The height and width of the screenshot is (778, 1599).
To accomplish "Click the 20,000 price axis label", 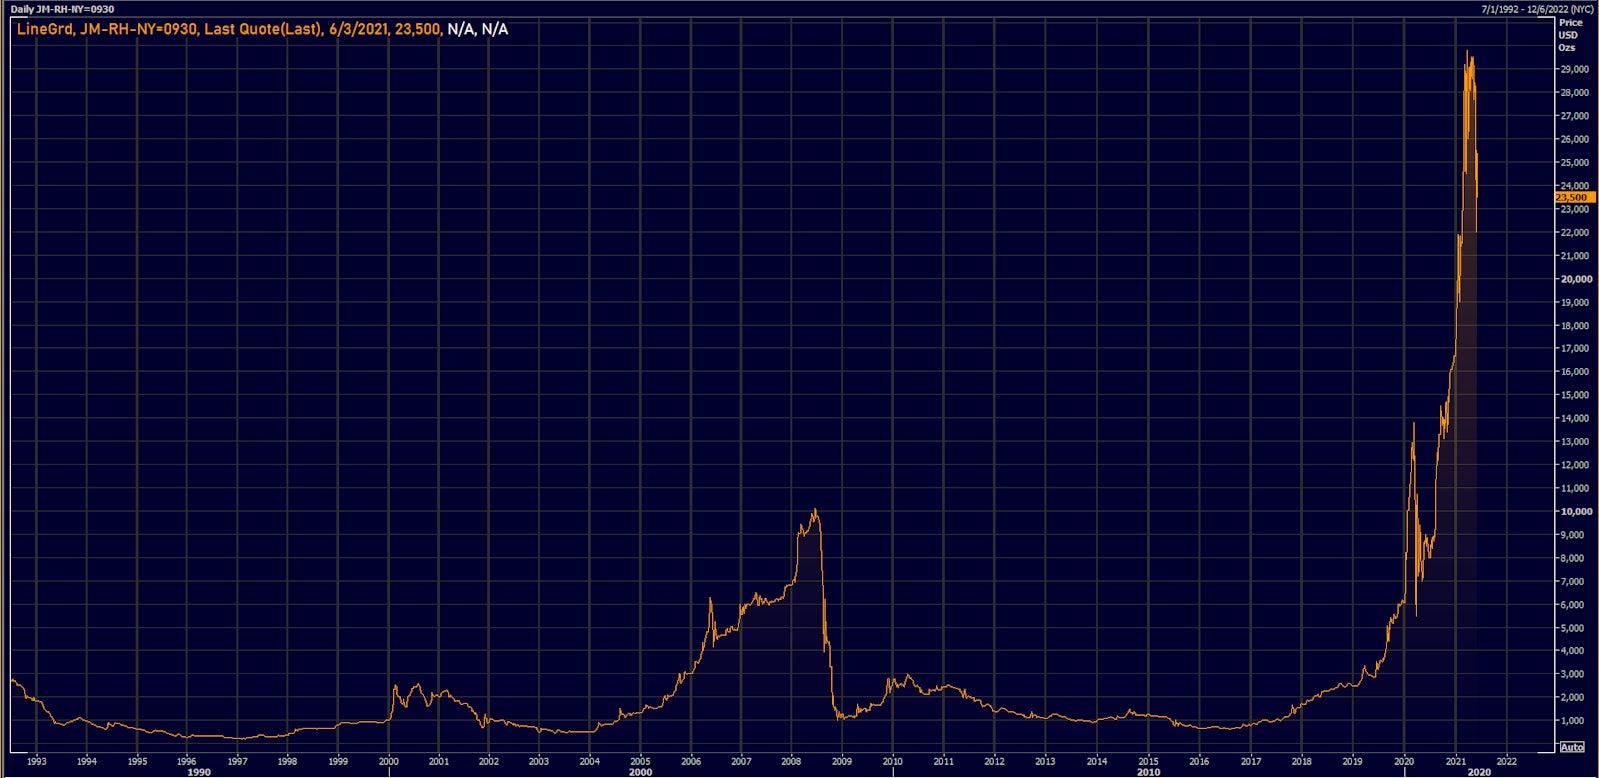I will tap(1576, 279).
